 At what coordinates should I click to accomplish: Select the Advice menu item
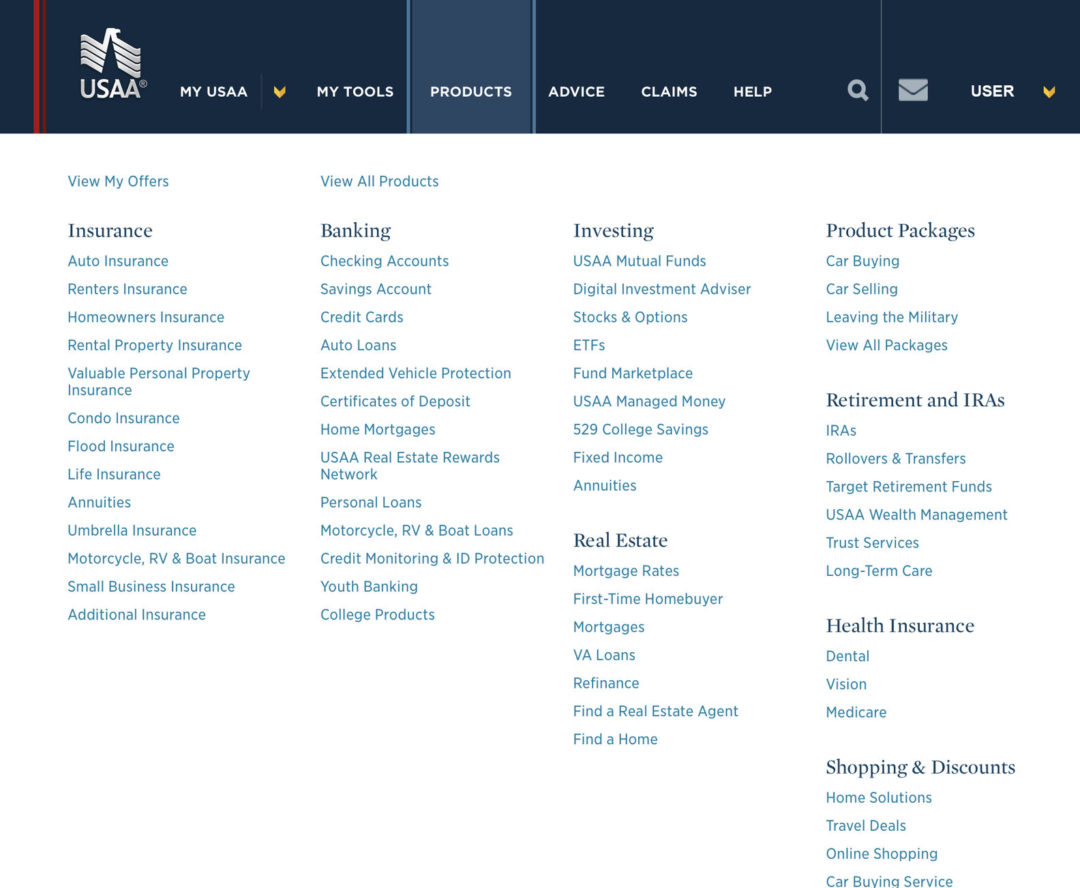pos(576,92)
